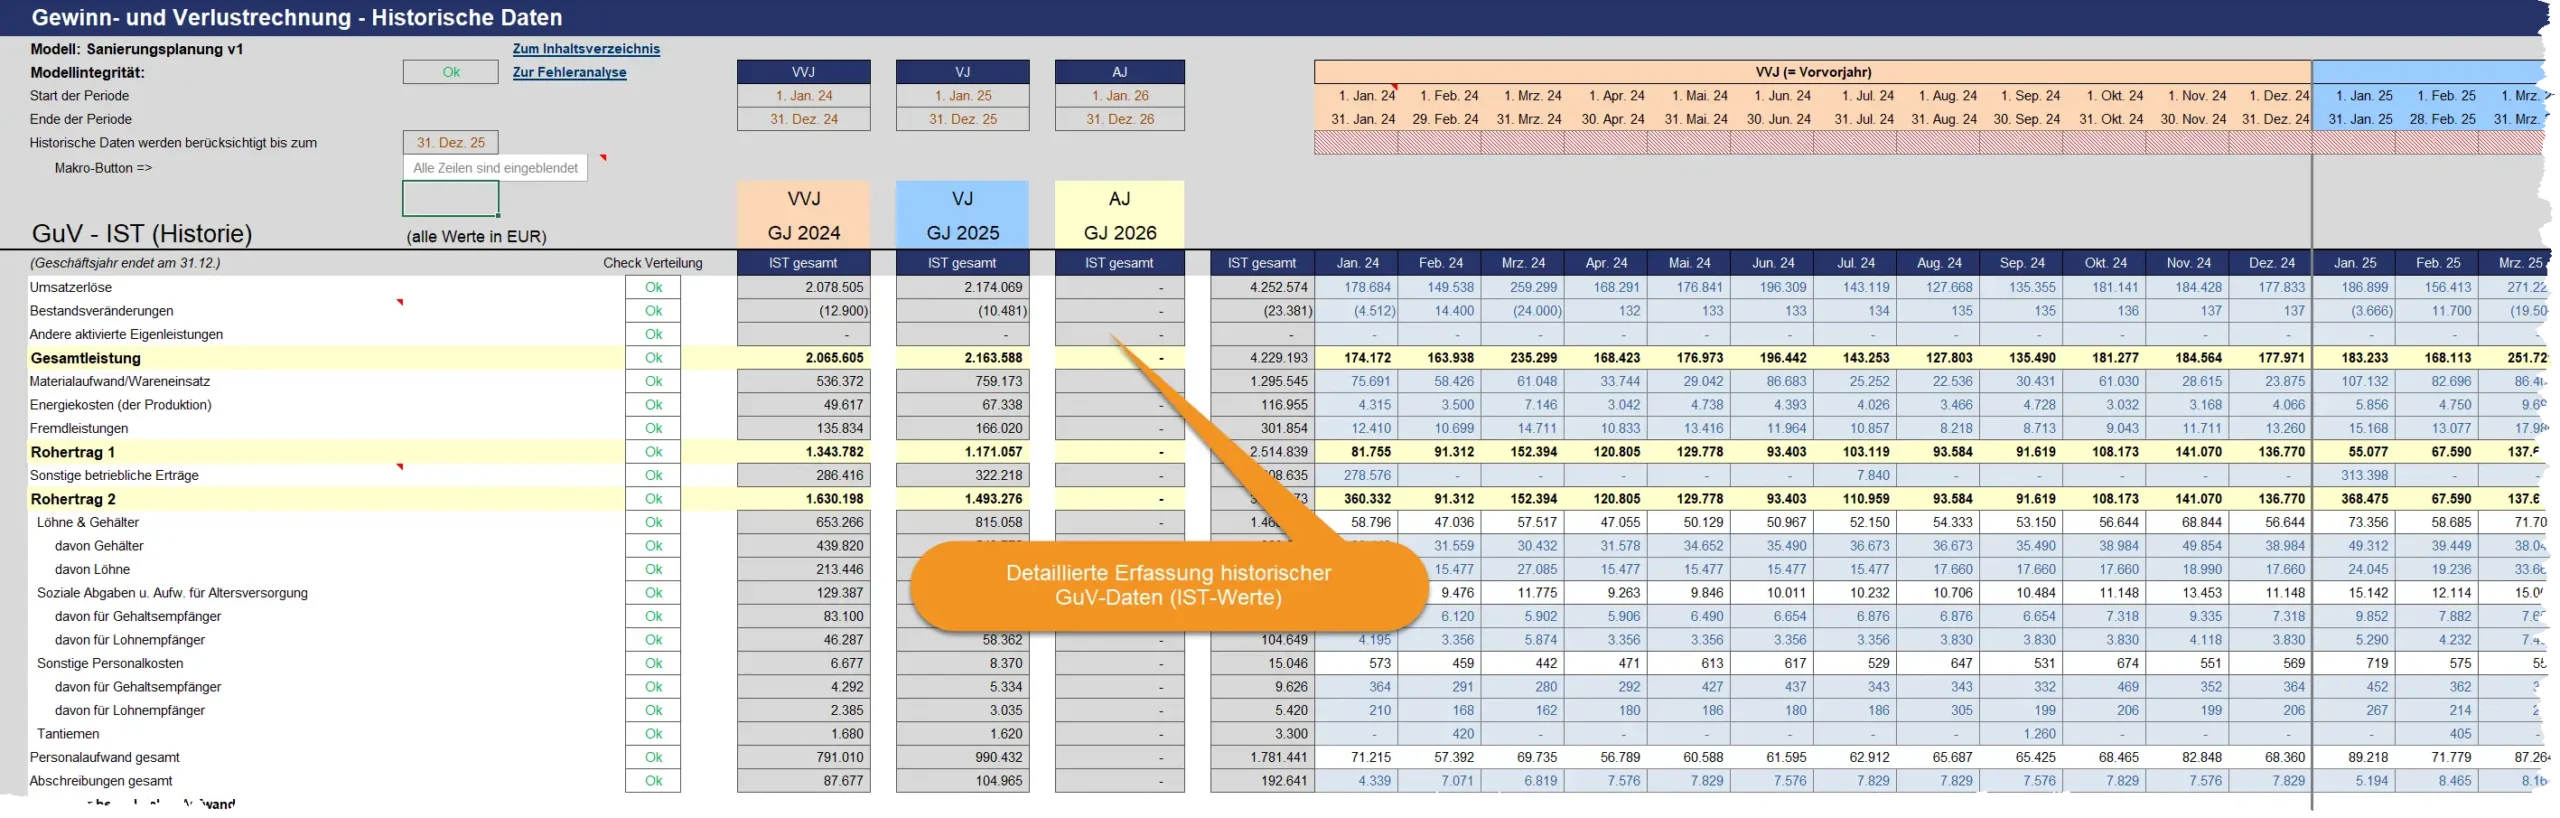Select the blue VJ GJ 2025 header block
Viewport: 2560px width, 818px height.
click(x=962, y=215)
